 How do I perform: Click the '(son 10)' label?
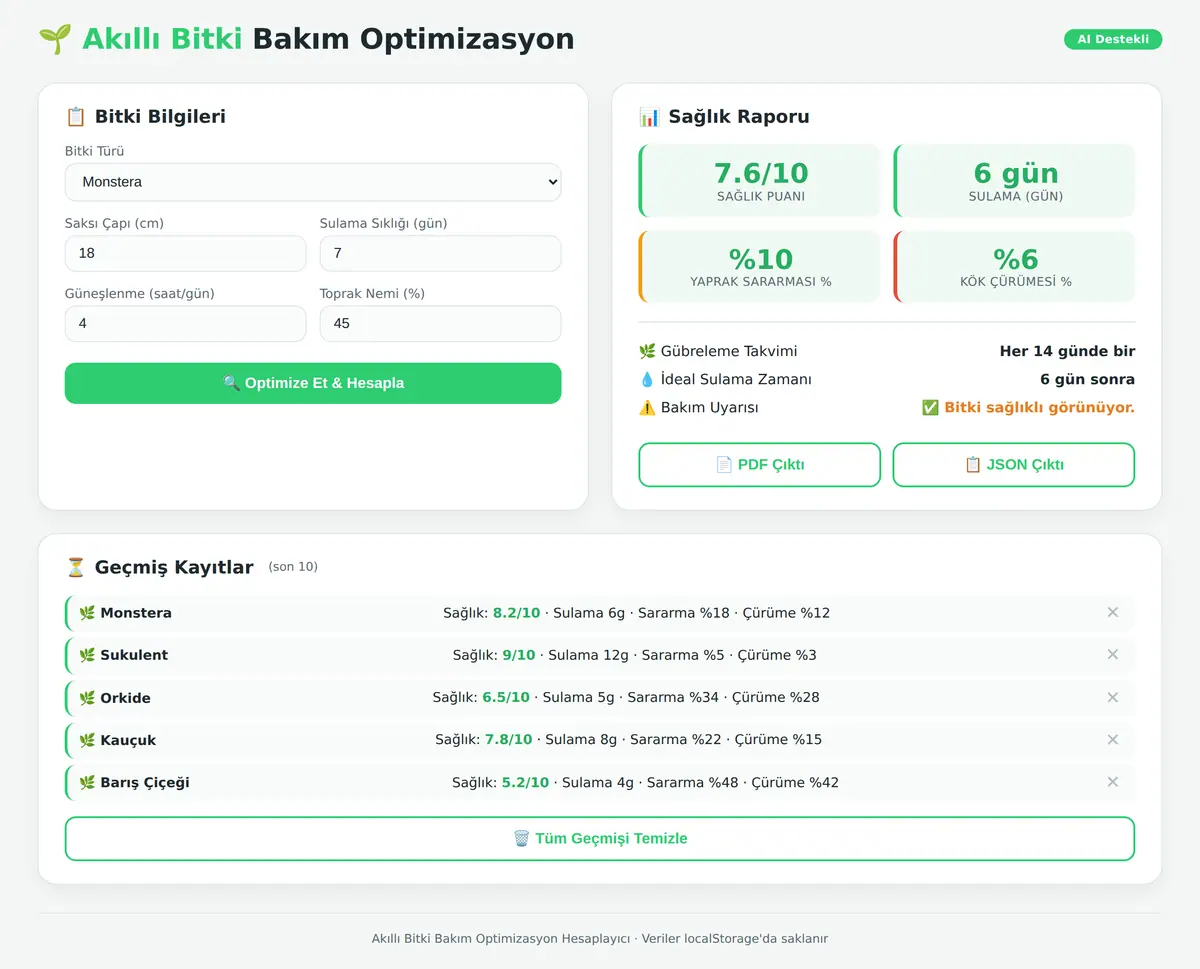(293, 567)
